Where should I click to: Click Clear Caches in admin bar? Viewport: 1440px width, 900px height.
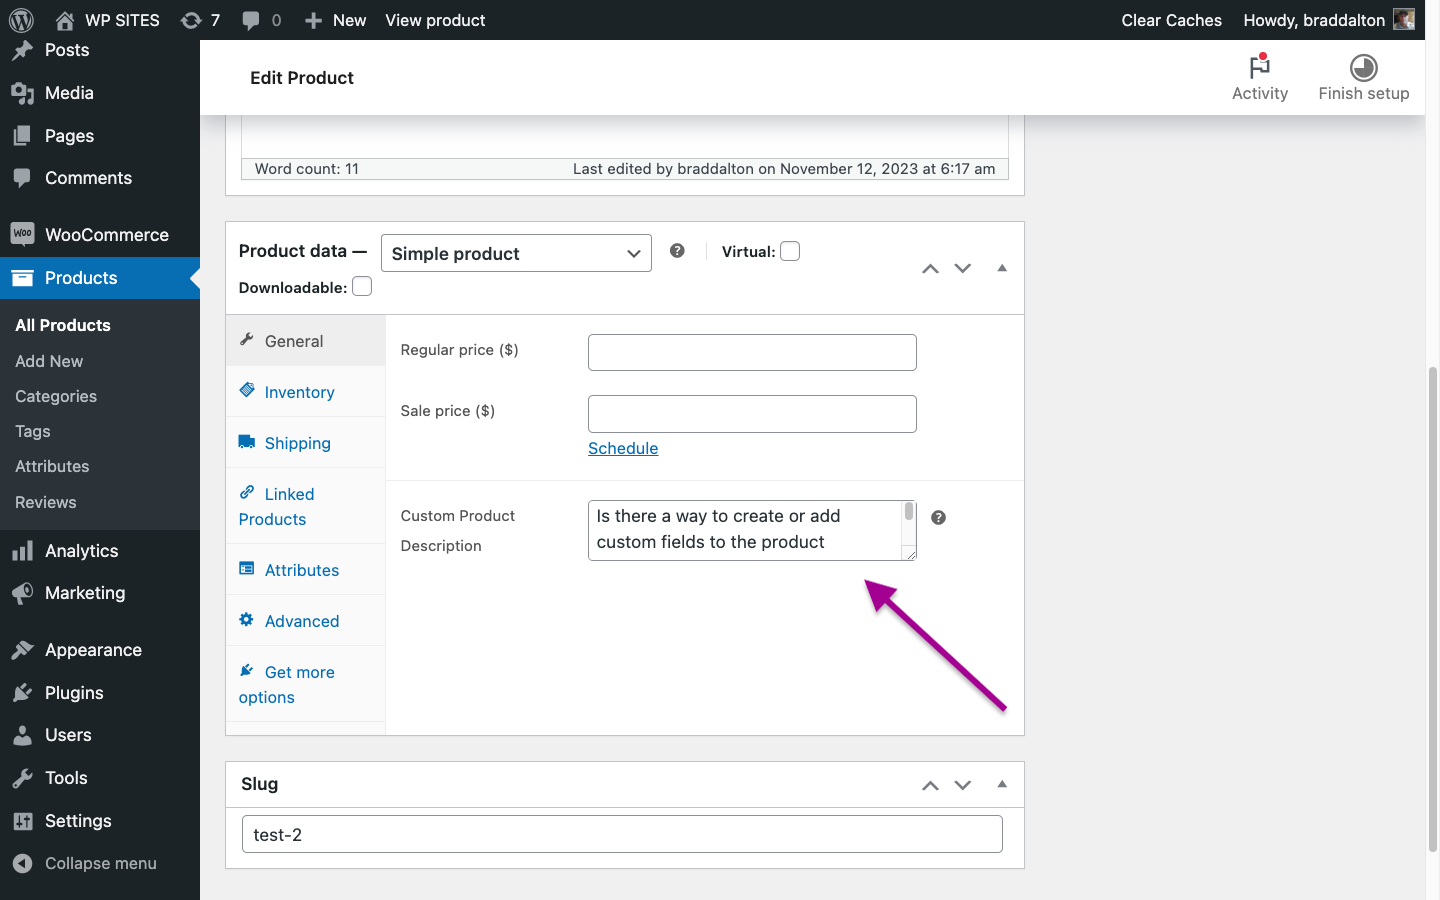point(1171,20)
